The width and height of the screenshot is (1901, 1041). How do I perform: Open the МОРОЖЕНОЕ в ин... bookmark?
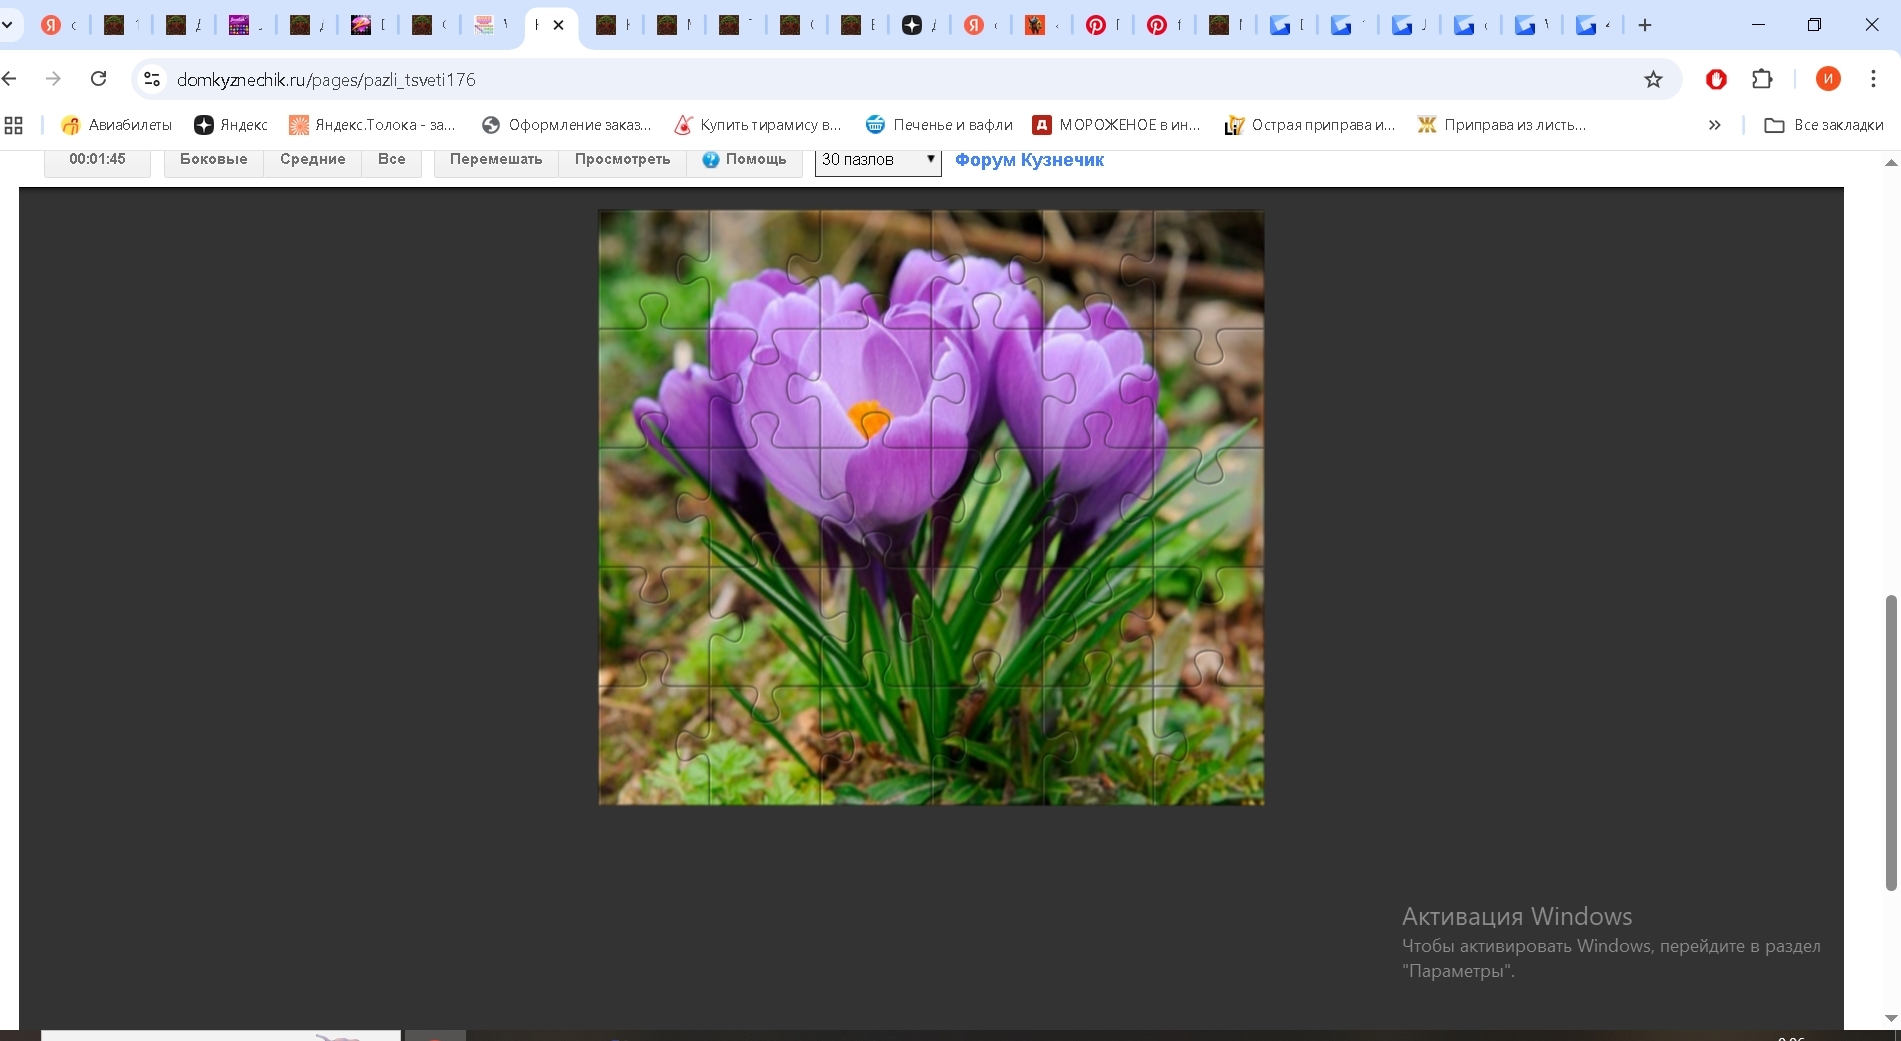click(1116, 125)
